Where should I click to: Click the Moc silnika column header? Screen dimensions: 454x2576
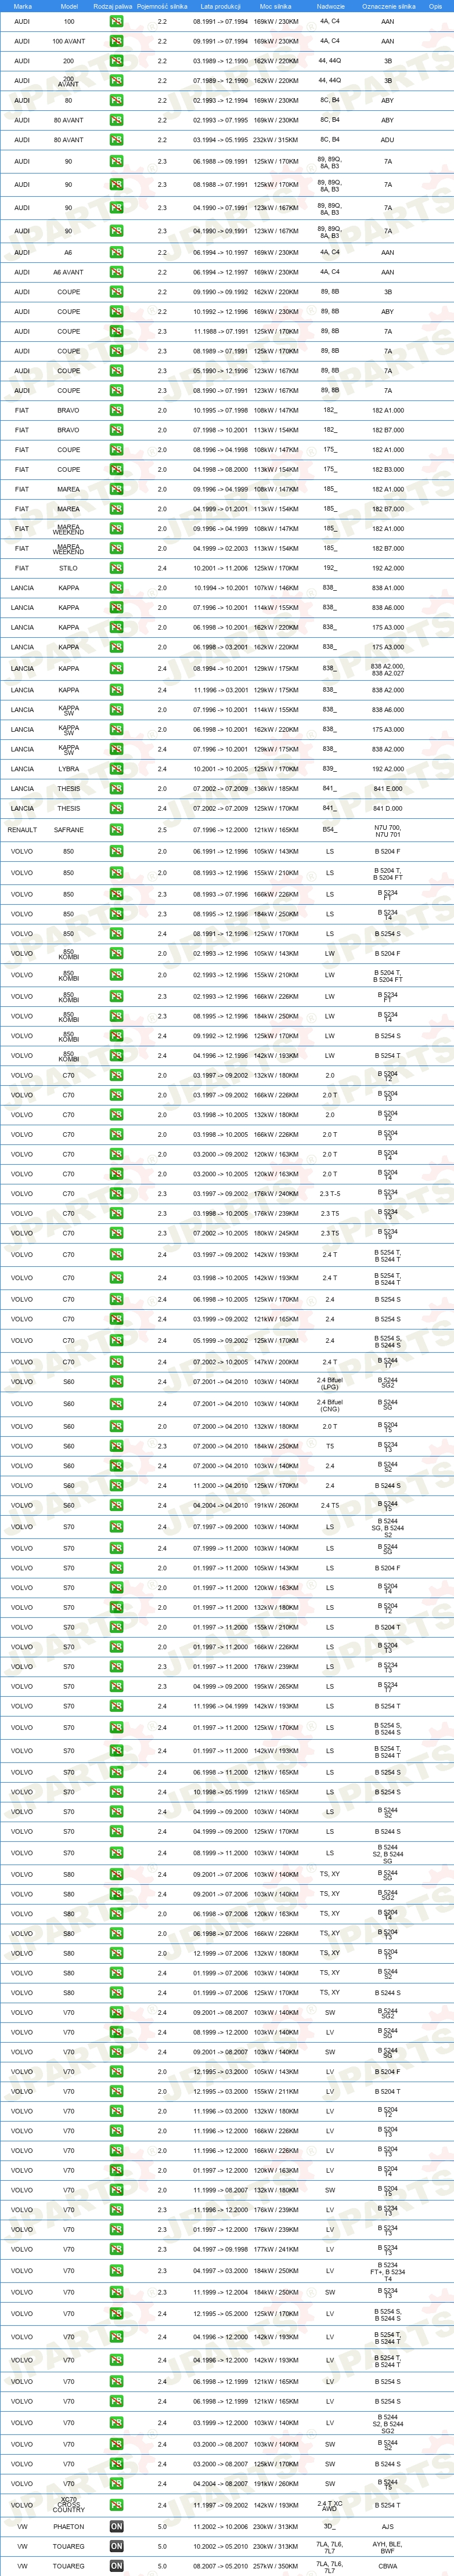point(275,6)
